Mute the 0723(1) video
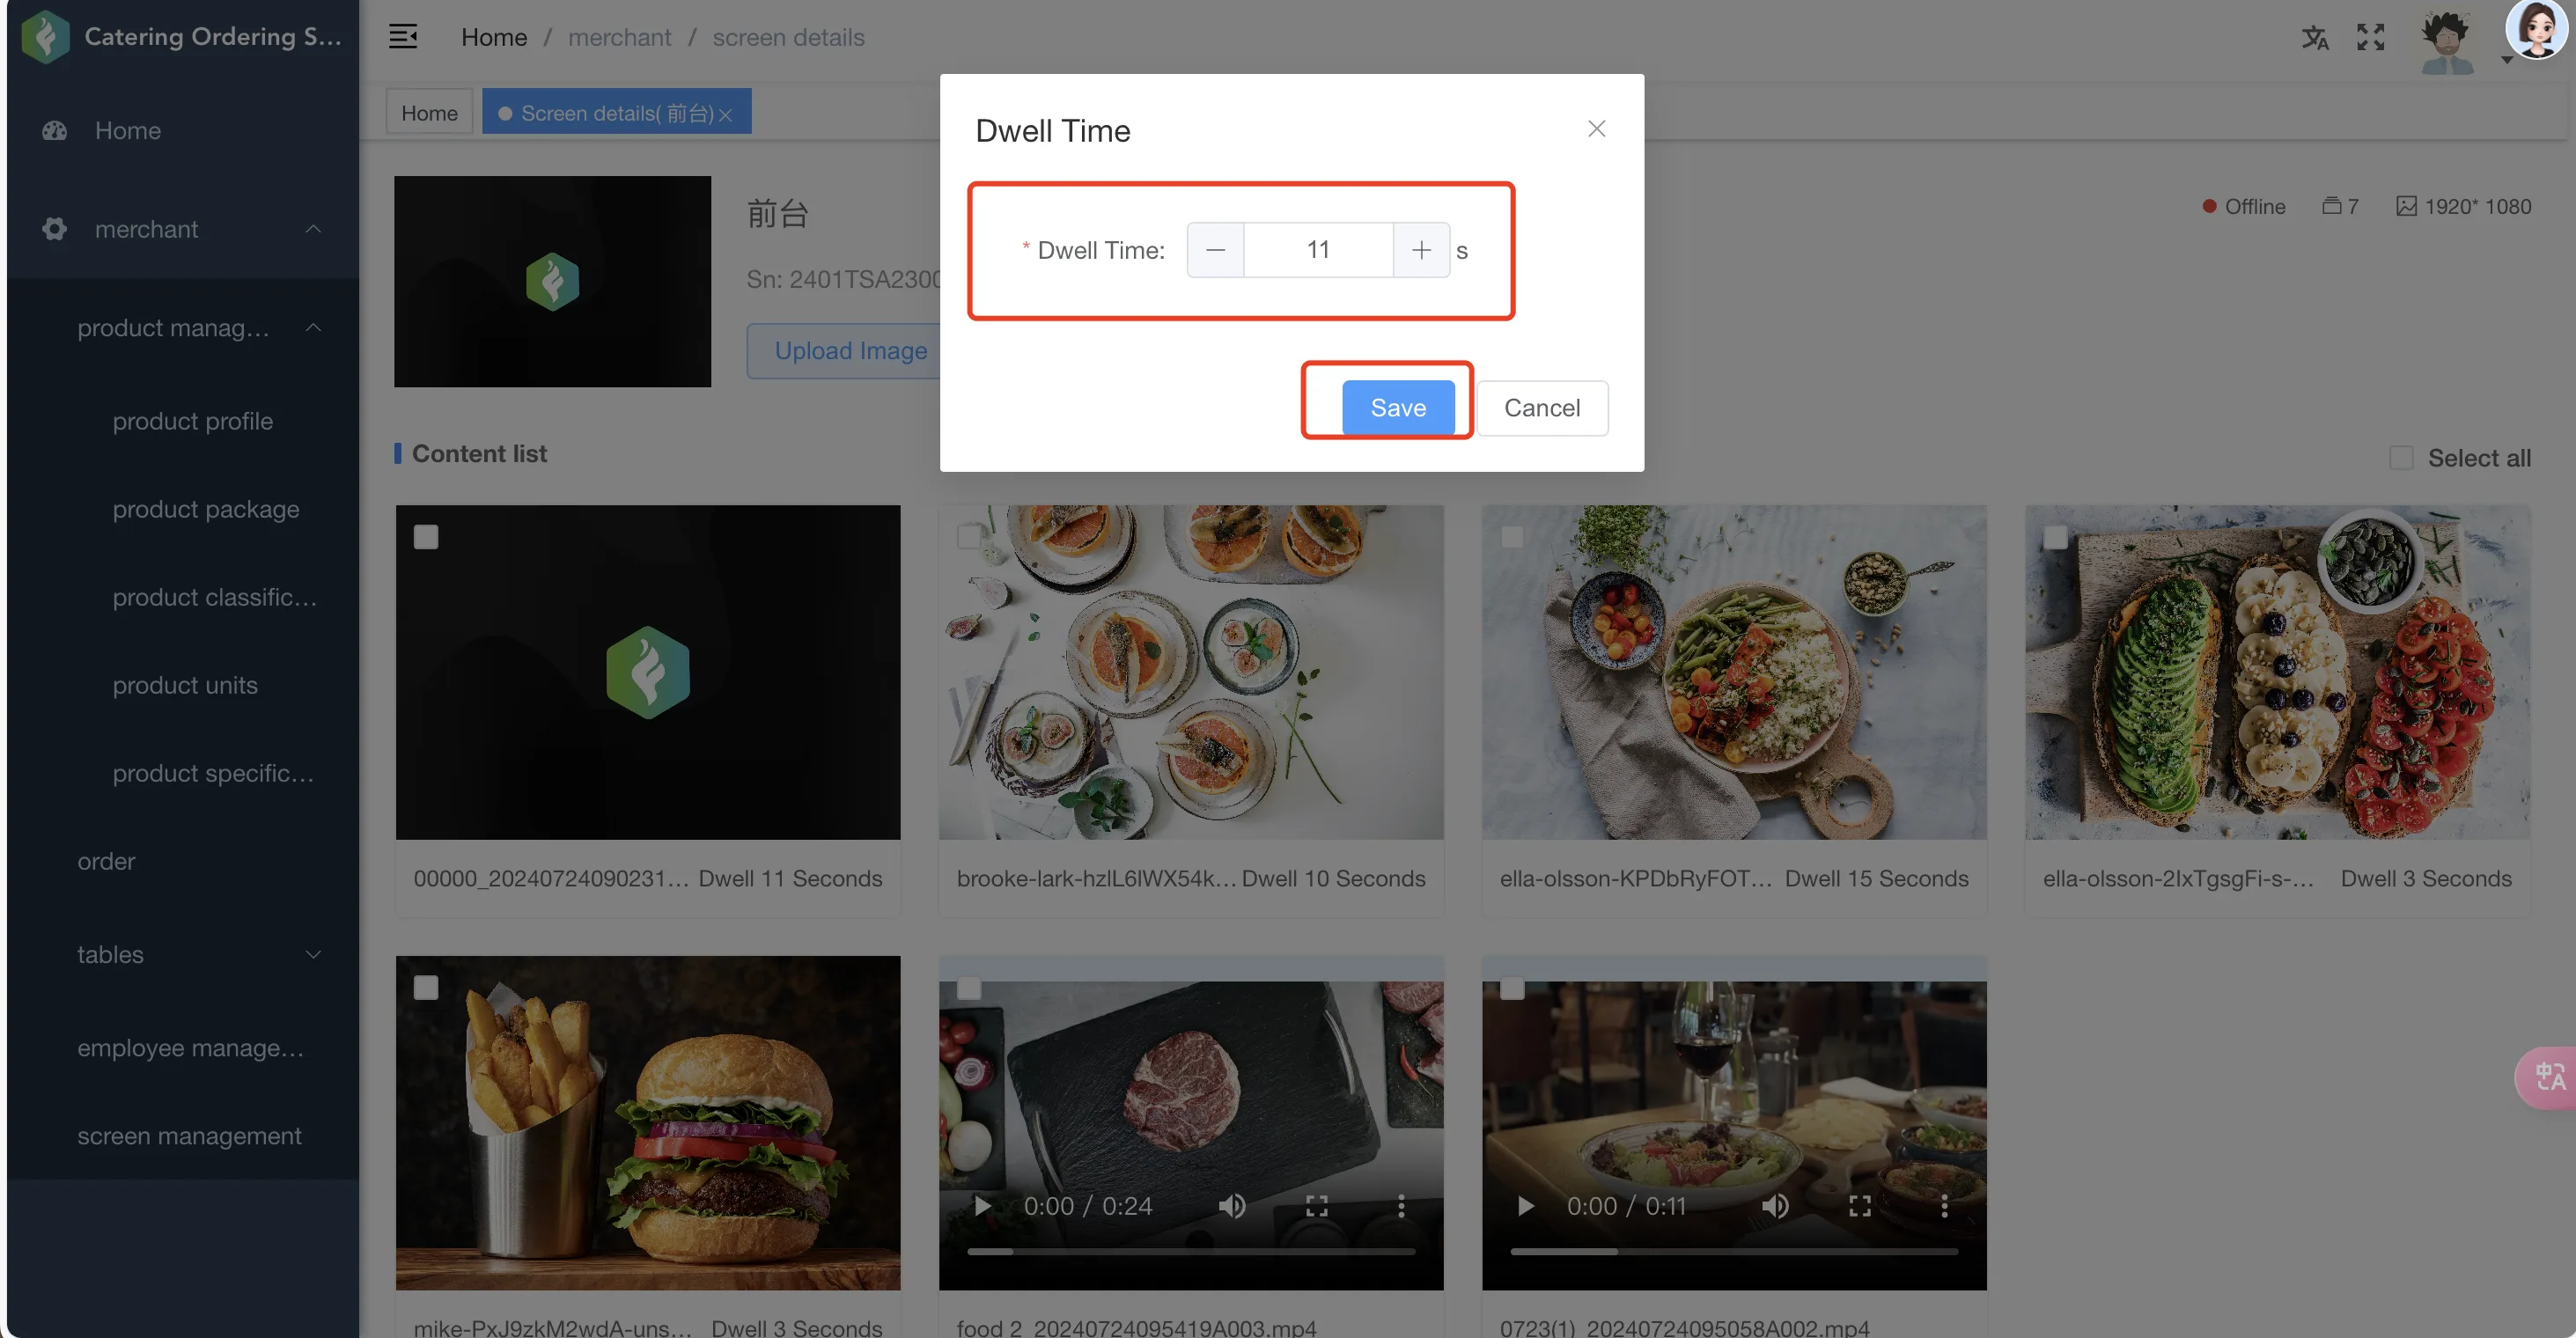 coord(1775,1206)
